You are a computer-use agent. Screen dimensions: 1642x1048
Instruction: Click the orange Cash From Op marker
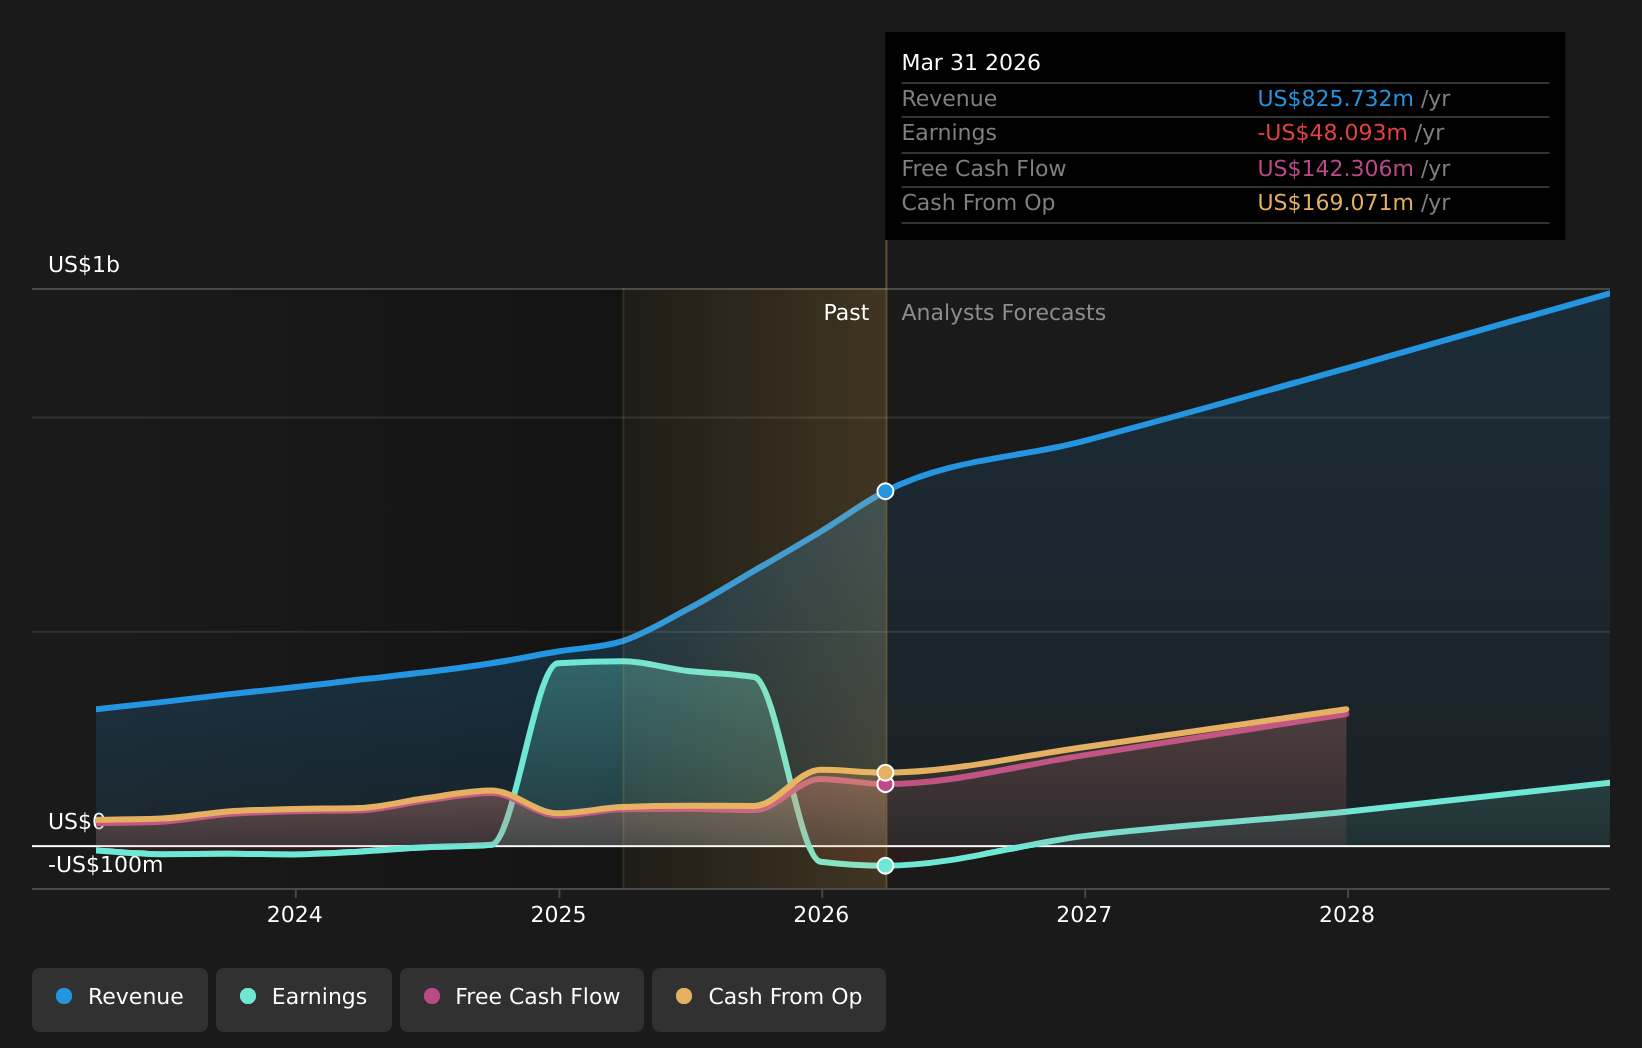click(885, 772)
